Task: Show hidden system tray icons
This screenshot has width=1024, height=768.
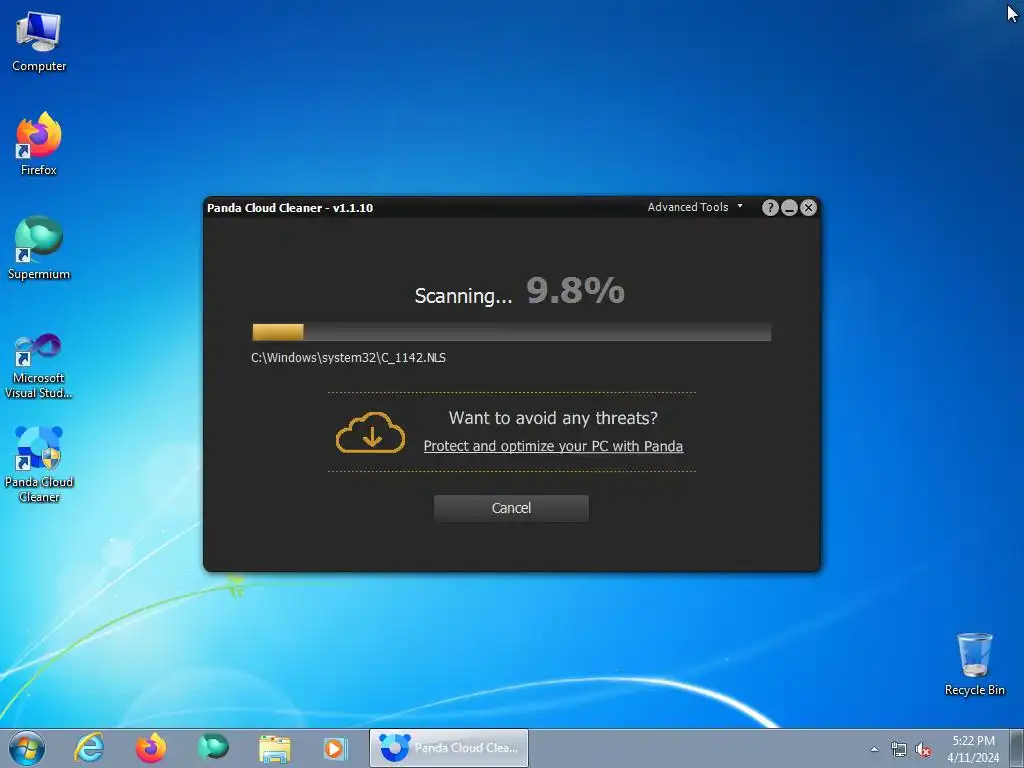Action: click(x=874, y=749)
